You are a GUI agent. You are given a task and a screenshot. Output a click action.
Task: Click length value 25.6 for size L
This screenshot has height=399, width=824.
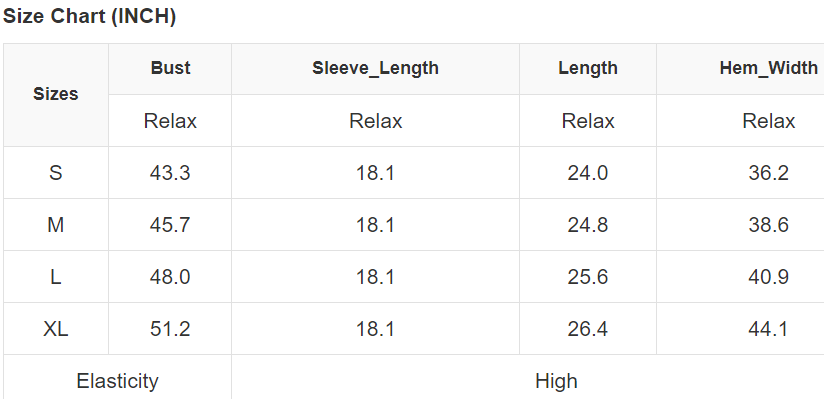pos(588,277)
